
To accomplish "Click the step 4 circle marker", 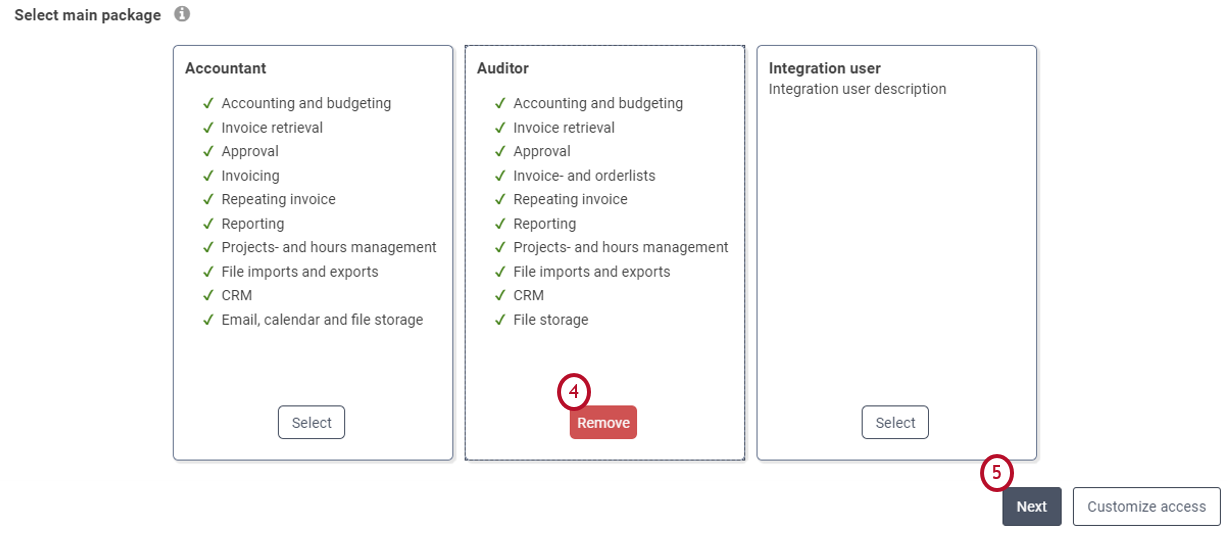I will pyautogui.click(x=574, y=393).
